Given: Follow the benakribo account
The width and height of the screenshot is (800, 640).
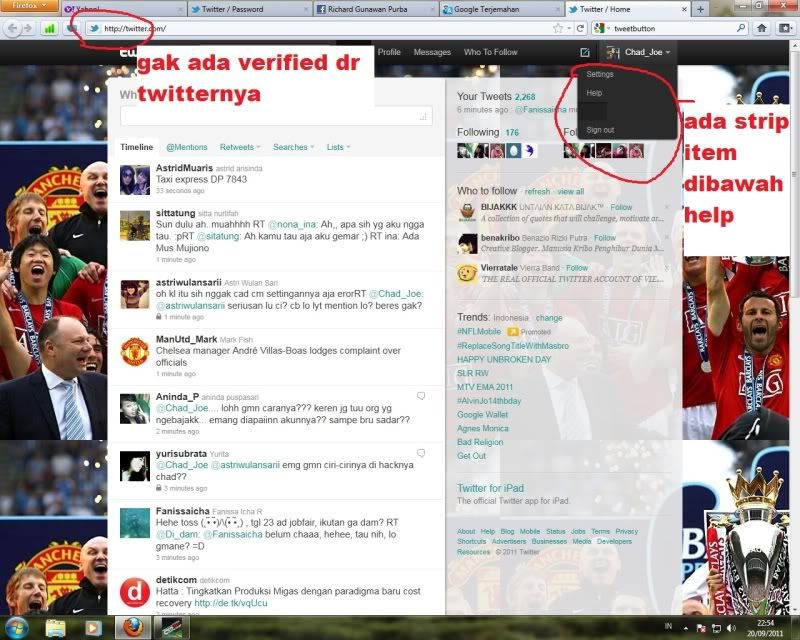Looking at the screenshot, I should (605, 237).
